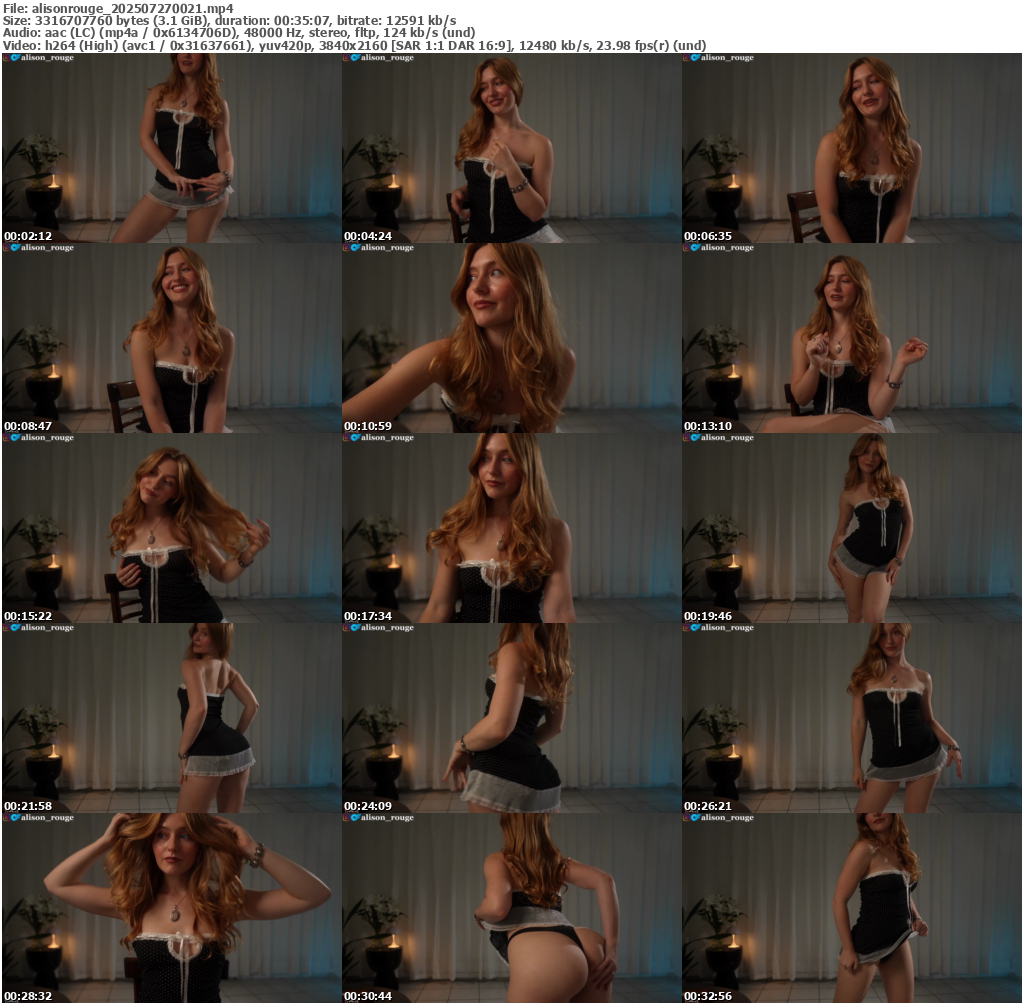Click the 00:19:46 thumbnail
Viewport: 1024px width, 1003px height.
852,528
